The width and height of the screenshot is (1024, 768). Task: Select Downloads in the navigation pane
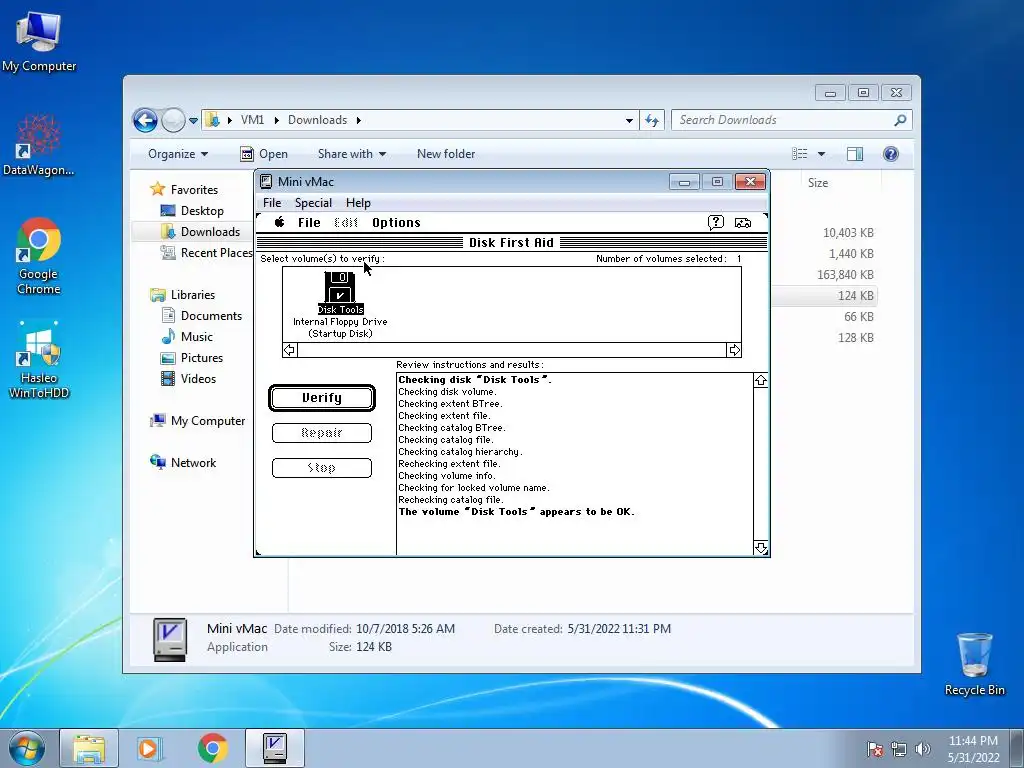[x=210, y=232]
